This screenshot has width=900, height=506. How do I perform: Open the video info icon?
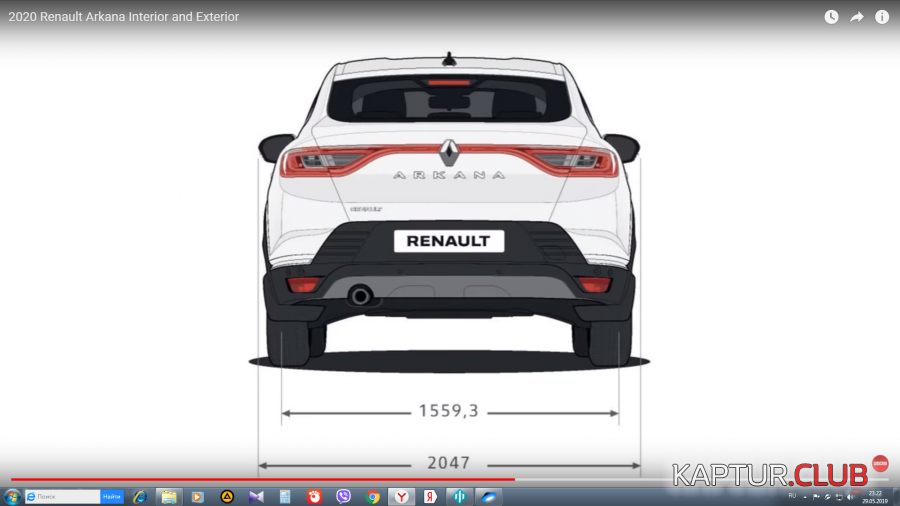tap(882, 17)
